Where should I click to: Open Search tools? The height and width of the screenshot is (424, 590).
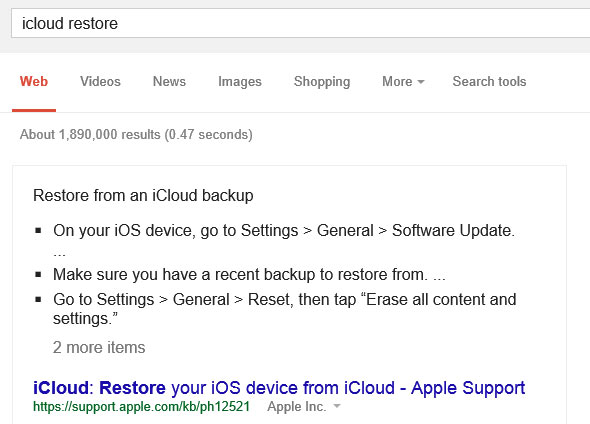[x=489, y=82]
